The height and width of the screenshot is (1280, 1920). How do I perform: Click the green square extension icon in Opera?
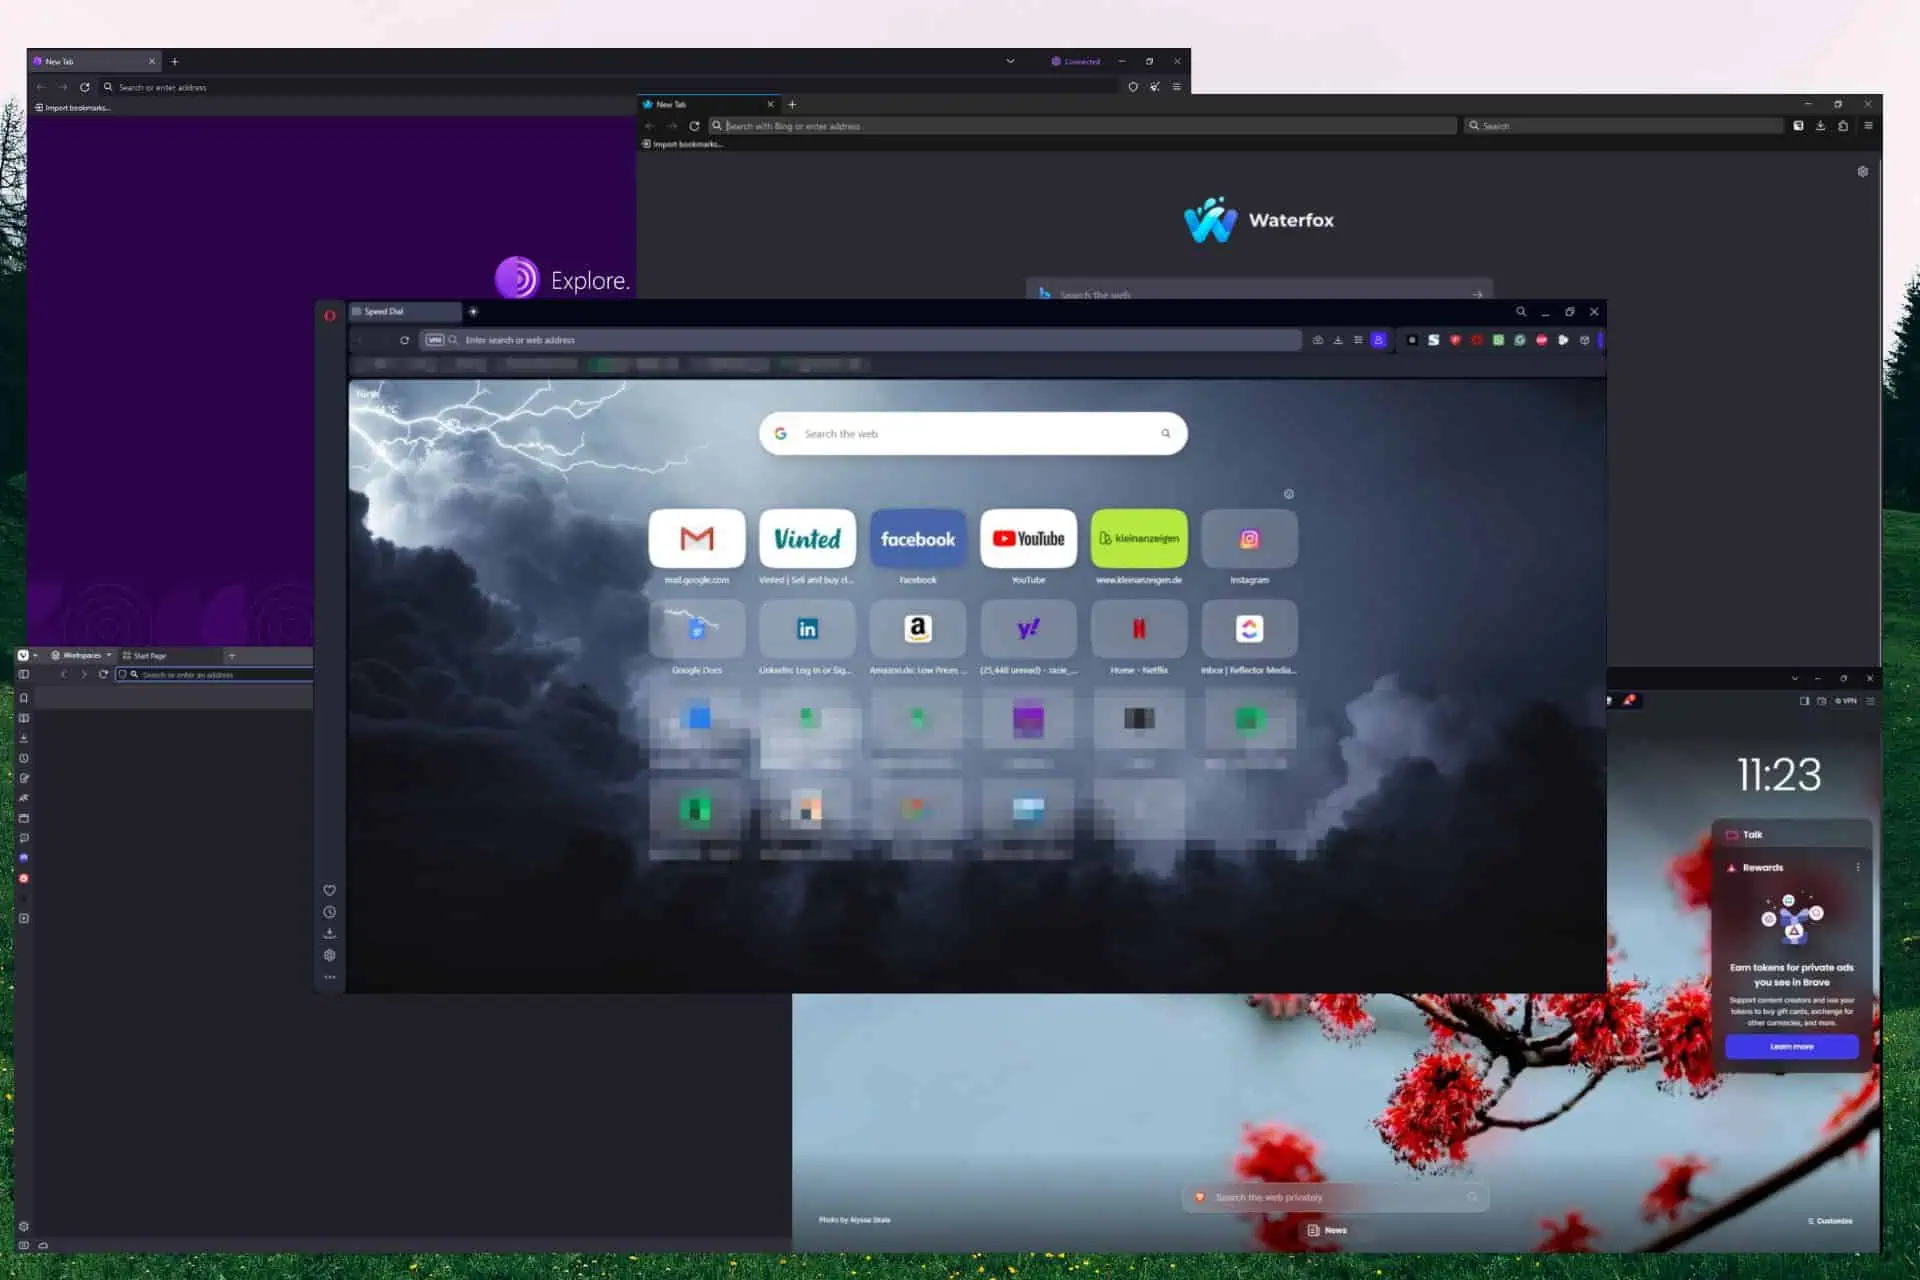[1498, 340]
